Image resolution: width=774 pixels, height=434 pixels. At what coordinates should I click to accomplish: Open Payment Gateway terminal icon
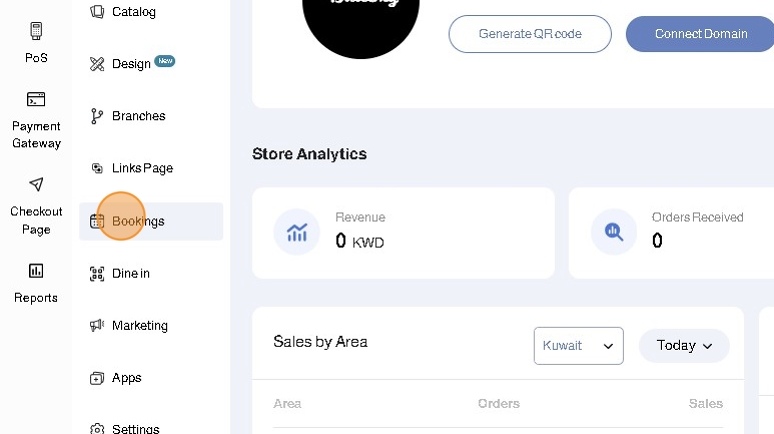click(x=36, y=99)
